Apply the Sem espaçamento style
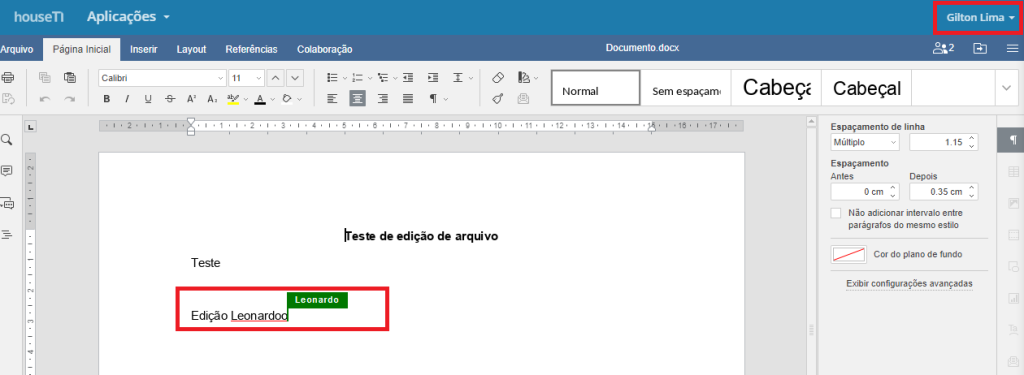 click(x=686, y=88)
